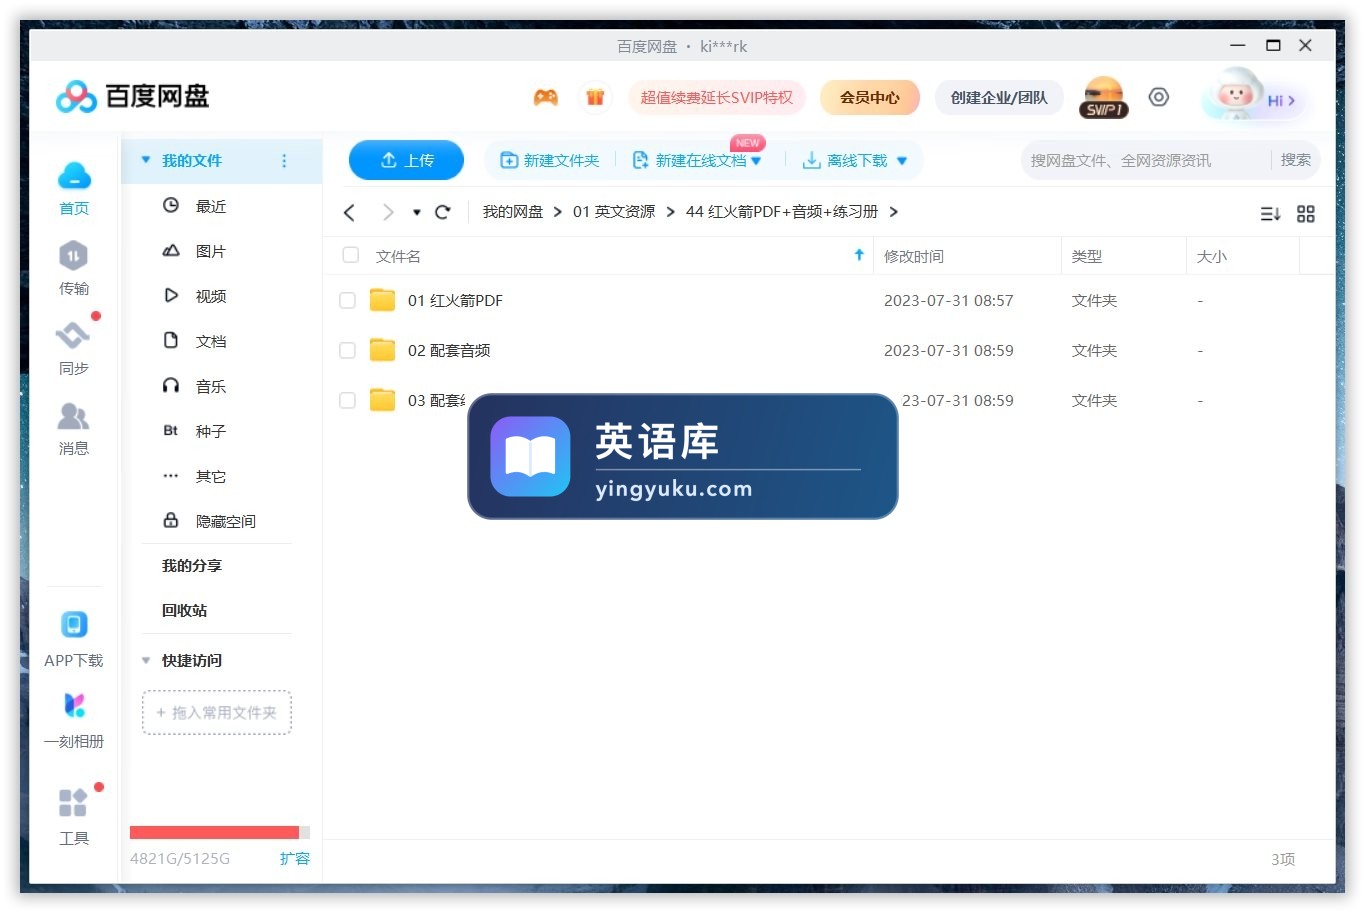
Task: Open the sort order options icon
Action: click(x=1270, y=214)
